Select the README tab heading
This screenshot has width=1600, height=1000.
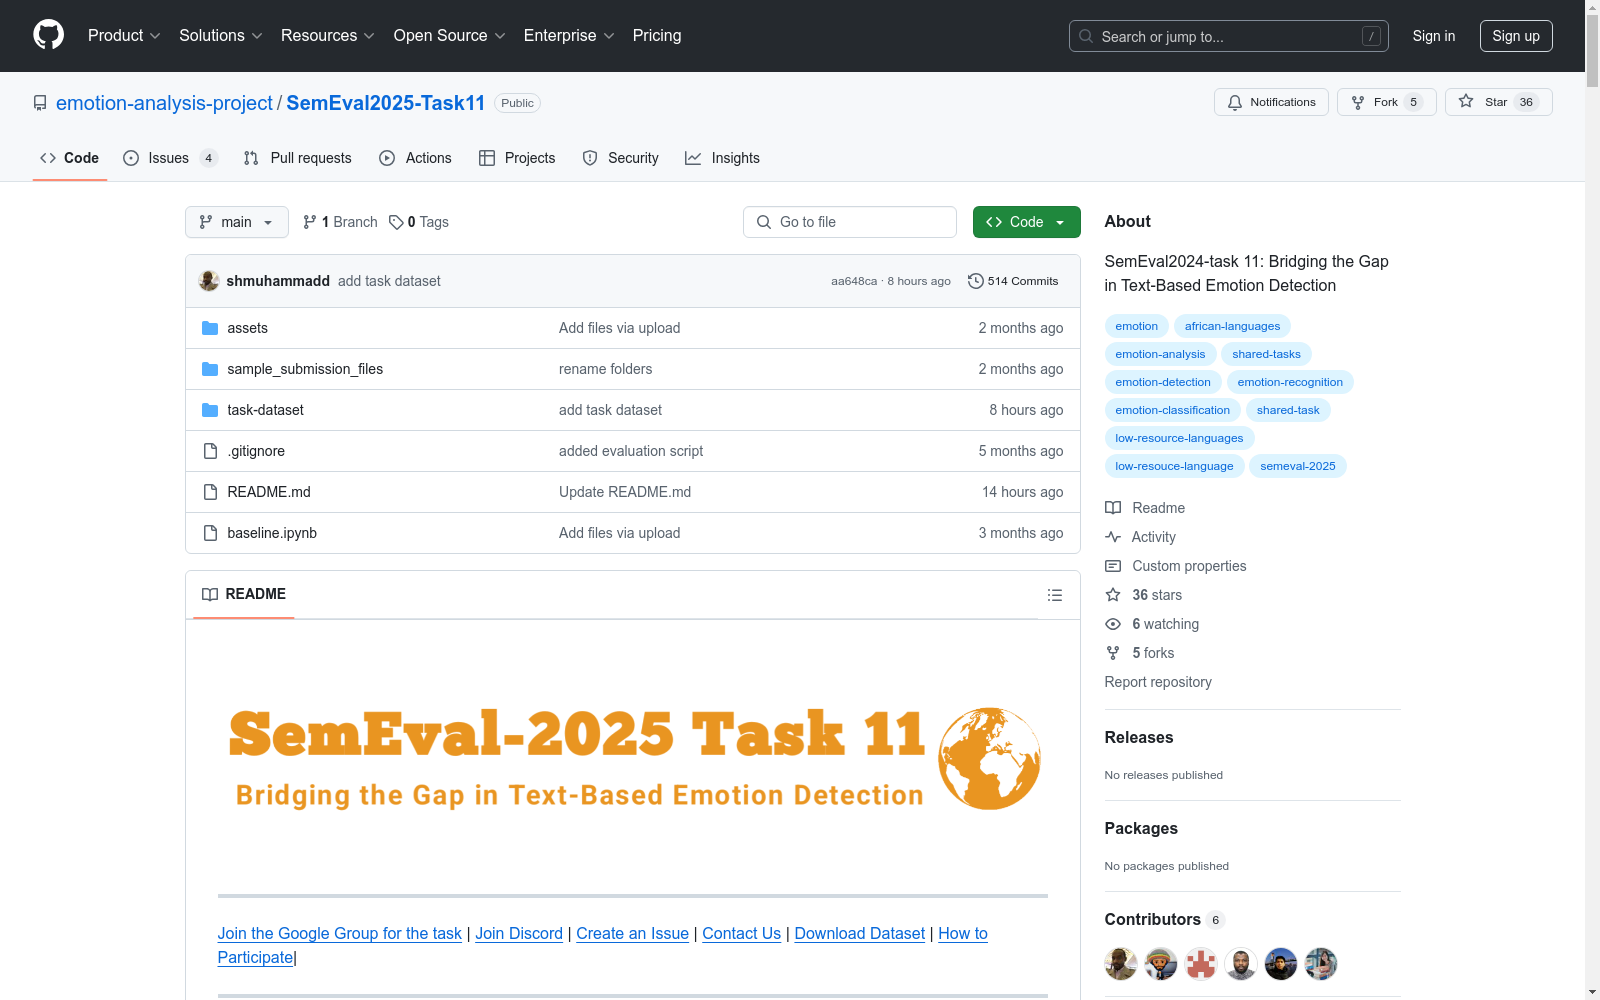click(244, 594)
